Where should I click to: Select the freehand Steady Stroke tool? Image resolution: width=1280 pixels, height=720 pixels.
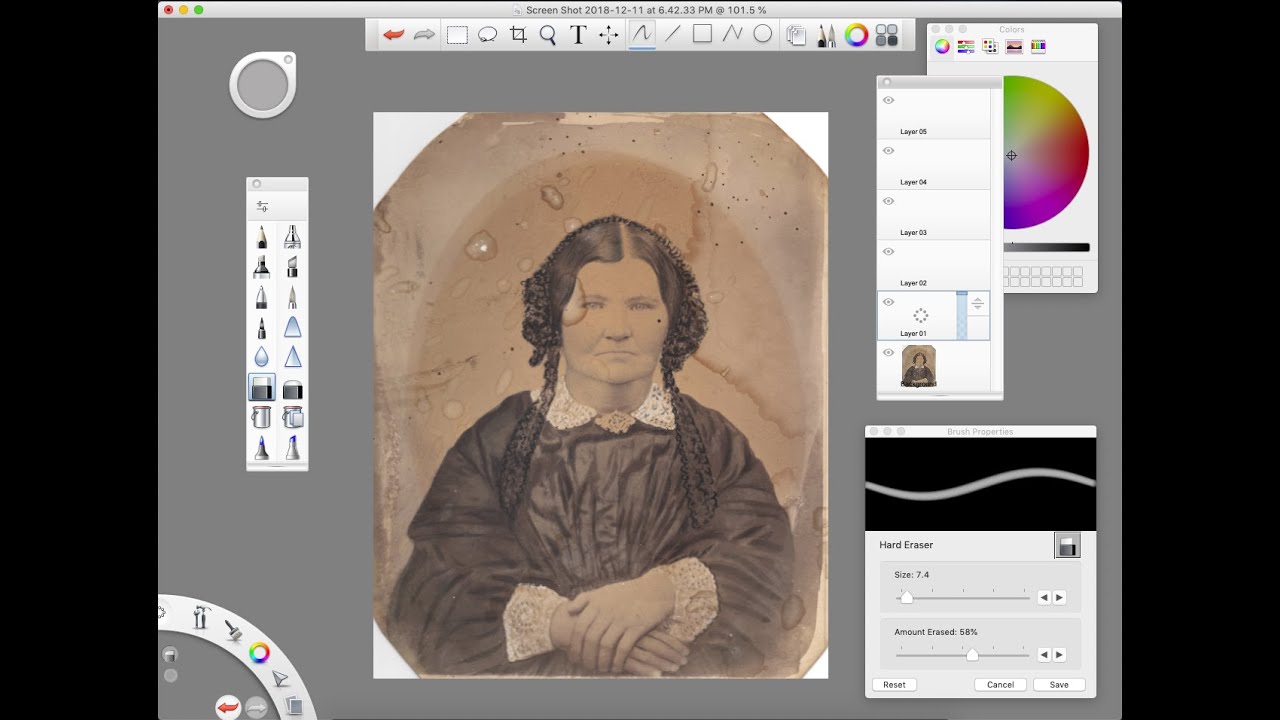click(642, 34)
